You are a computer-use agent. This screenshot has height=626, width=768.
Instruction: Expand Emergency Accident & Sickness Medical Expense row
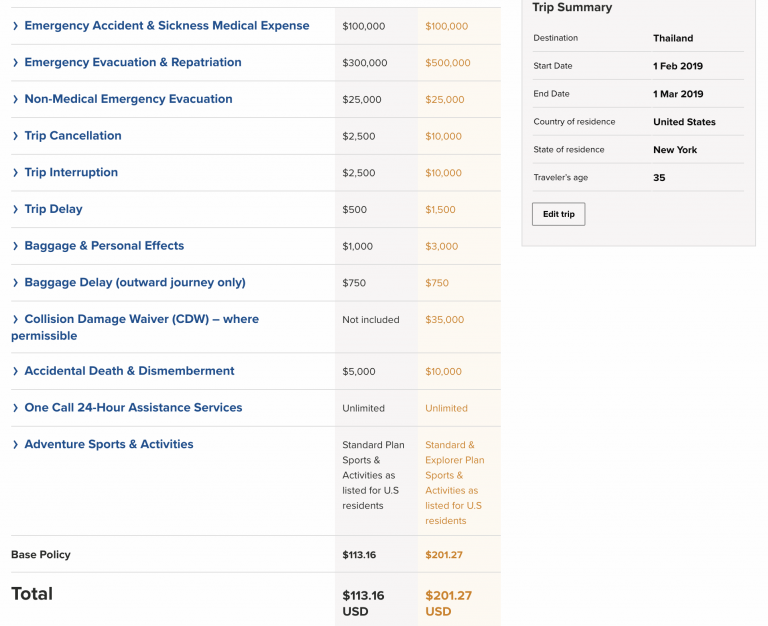click(166, 26)
